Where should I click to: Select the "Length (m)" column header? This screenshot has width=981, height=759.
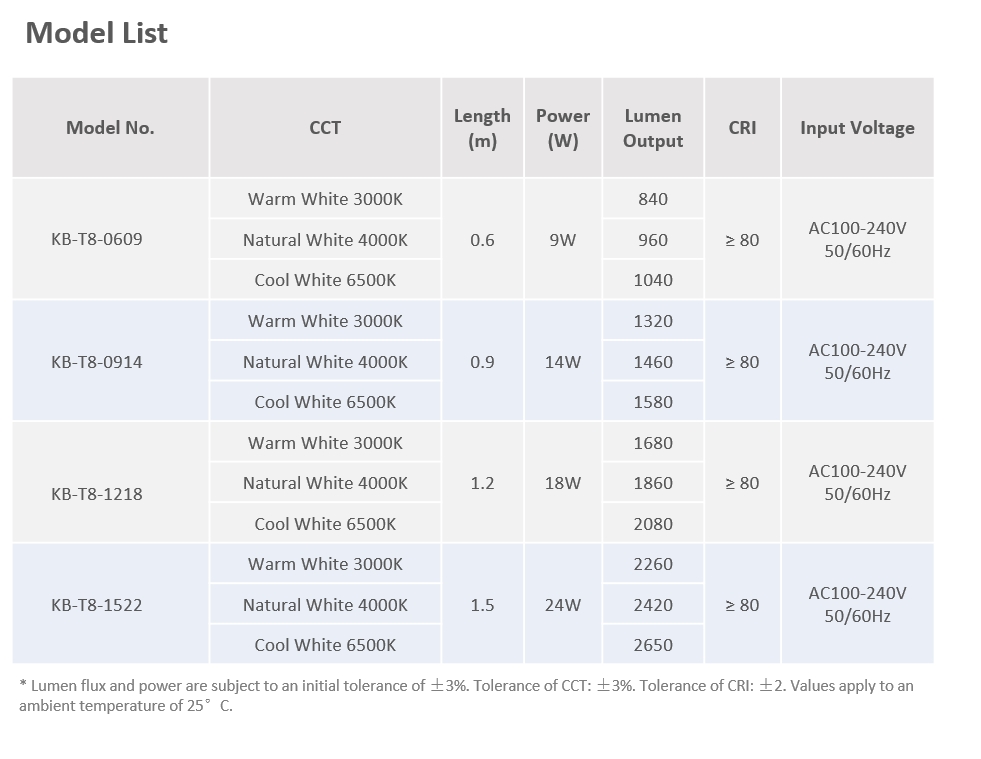click(482, 128)
